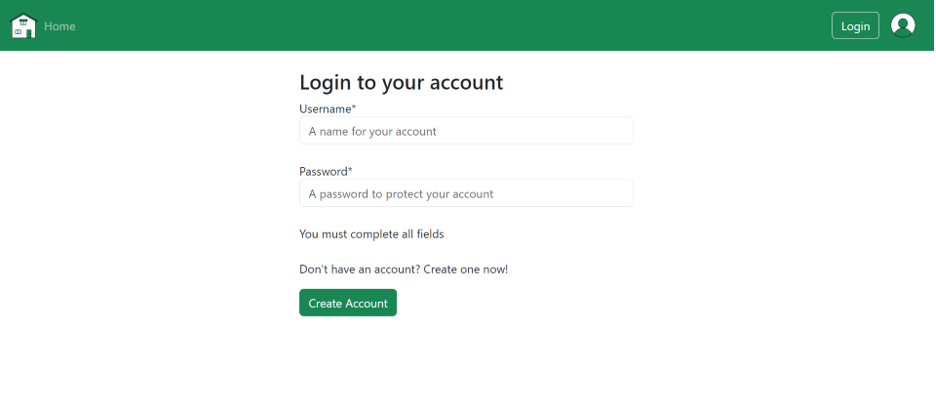936x404 pixels.
Task: Open account menu via the round avatar
Action: [x=902, y=26]
